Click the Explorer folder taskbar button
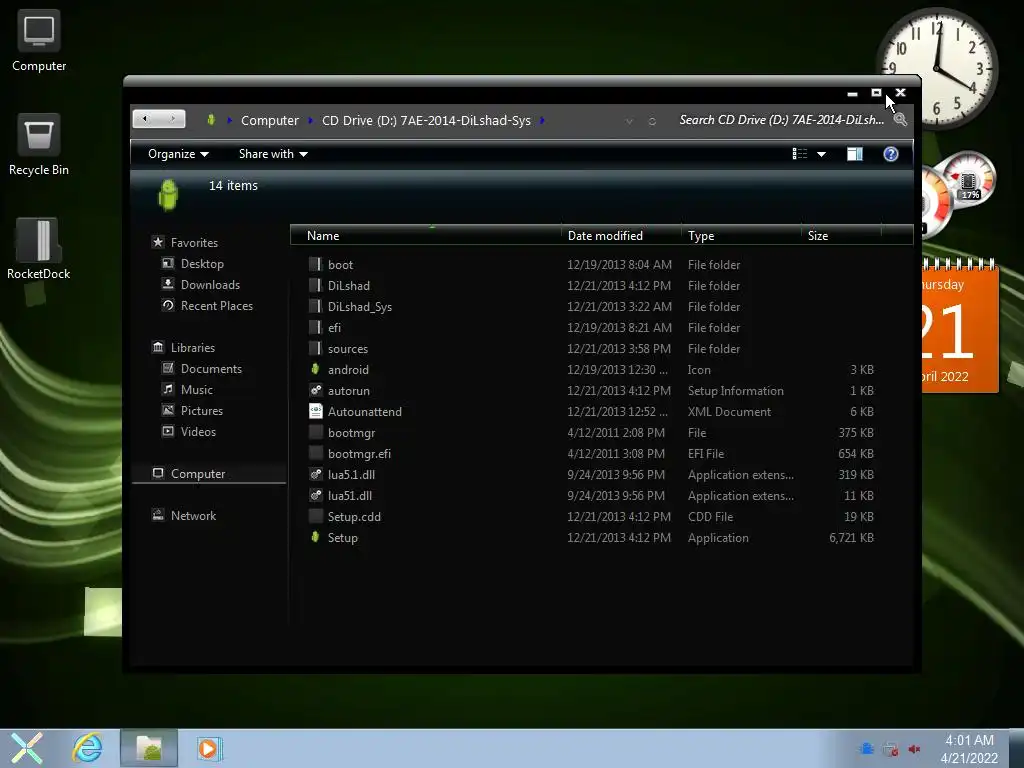The width and height of the screenshot is (1024, 768). (149, 748)
